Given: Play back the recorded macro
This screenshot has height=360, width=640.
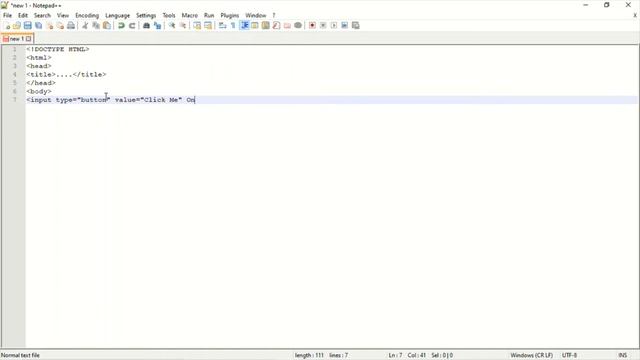Looking at the screenshot, I should (334, 26).
